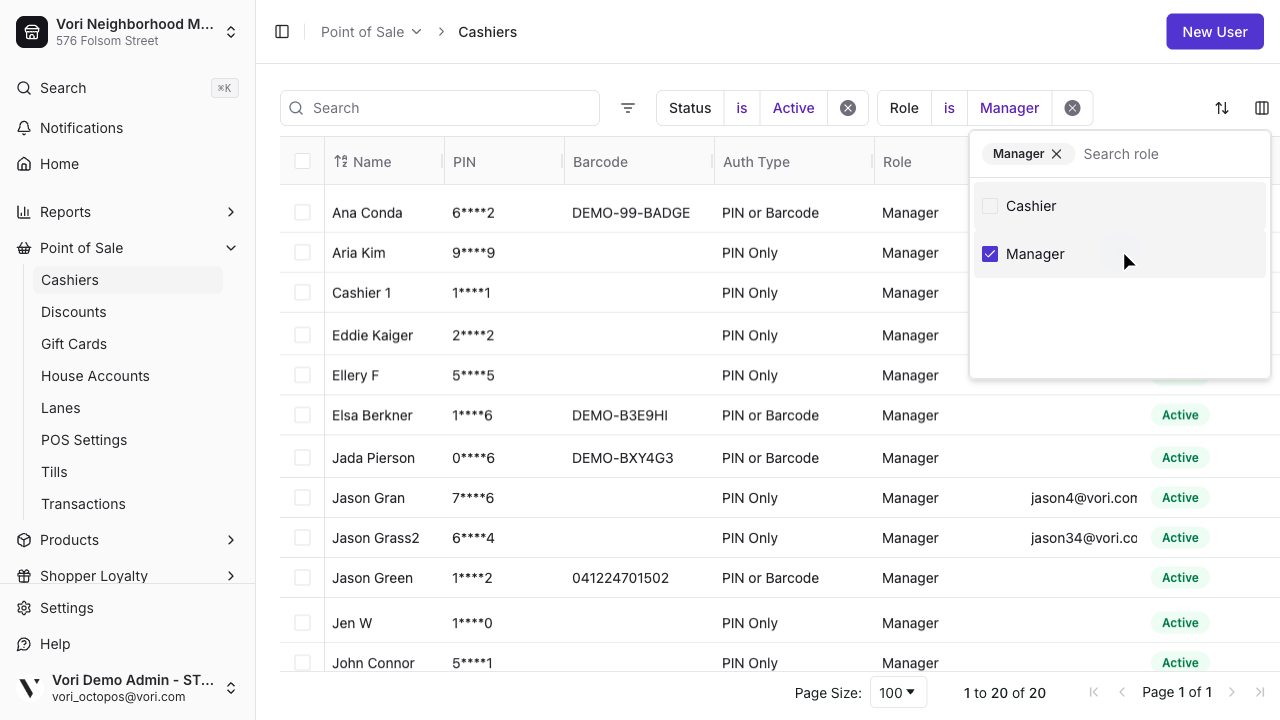Uncheck Manager in the role filter
This screenshot has width=1280, height=720.
[x=990, y=254]
